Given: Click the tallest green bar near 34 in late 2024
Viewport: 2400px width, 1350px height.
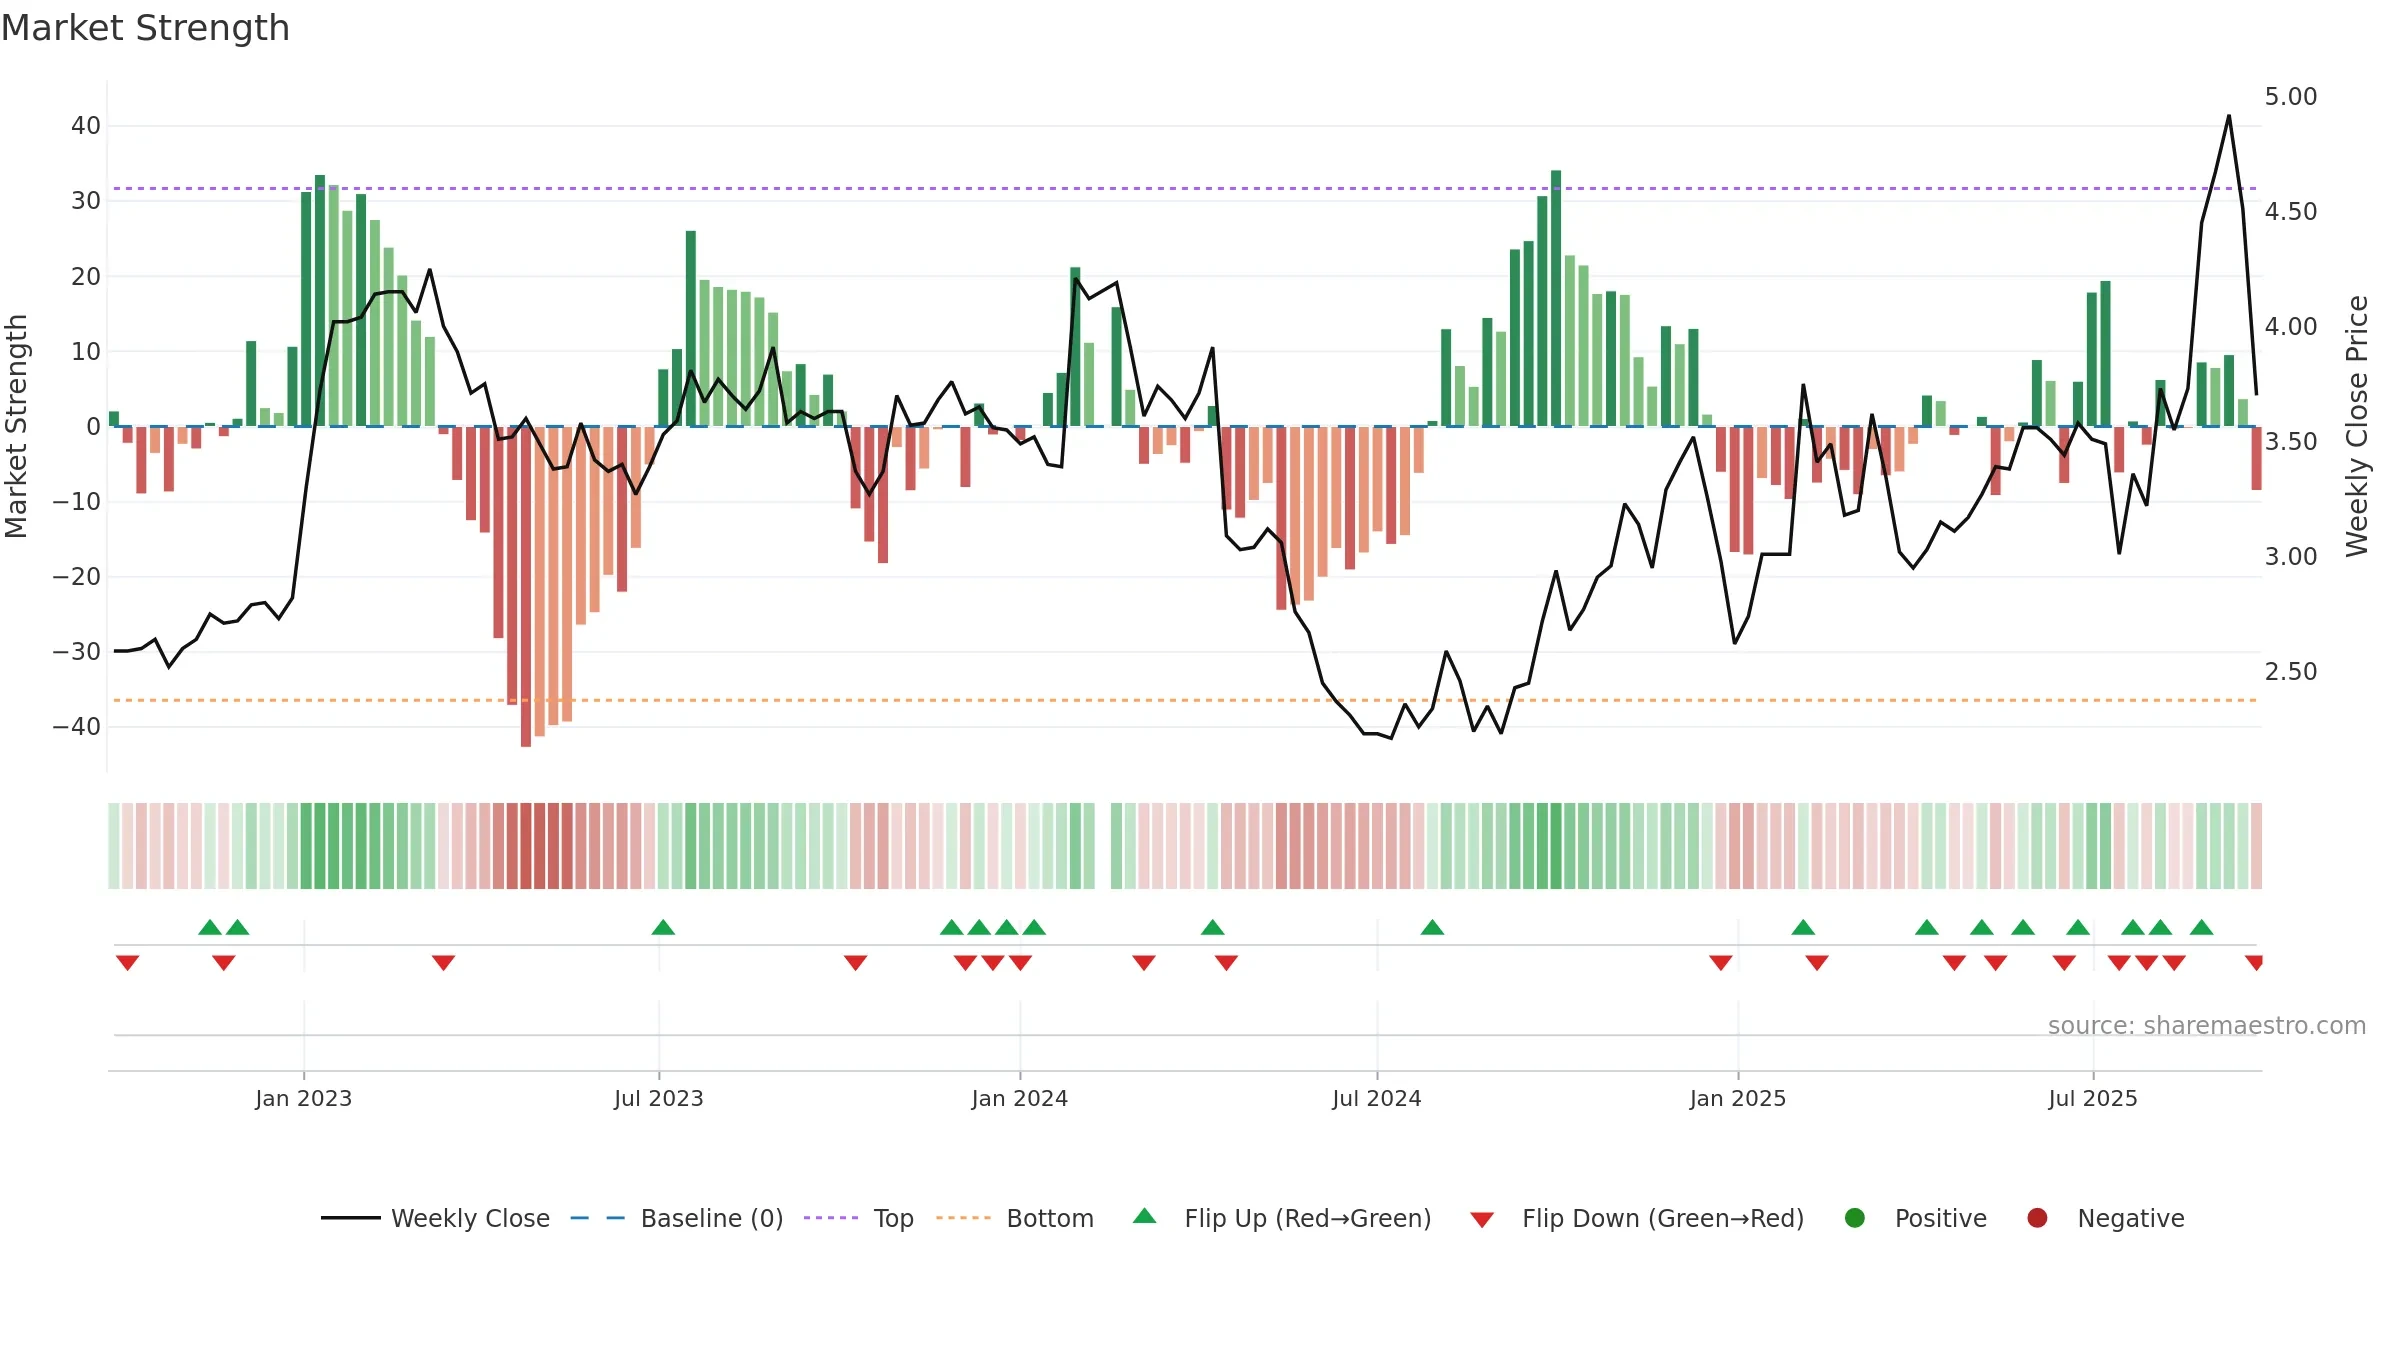Looking at the screenshot, I should point(1556,298).
